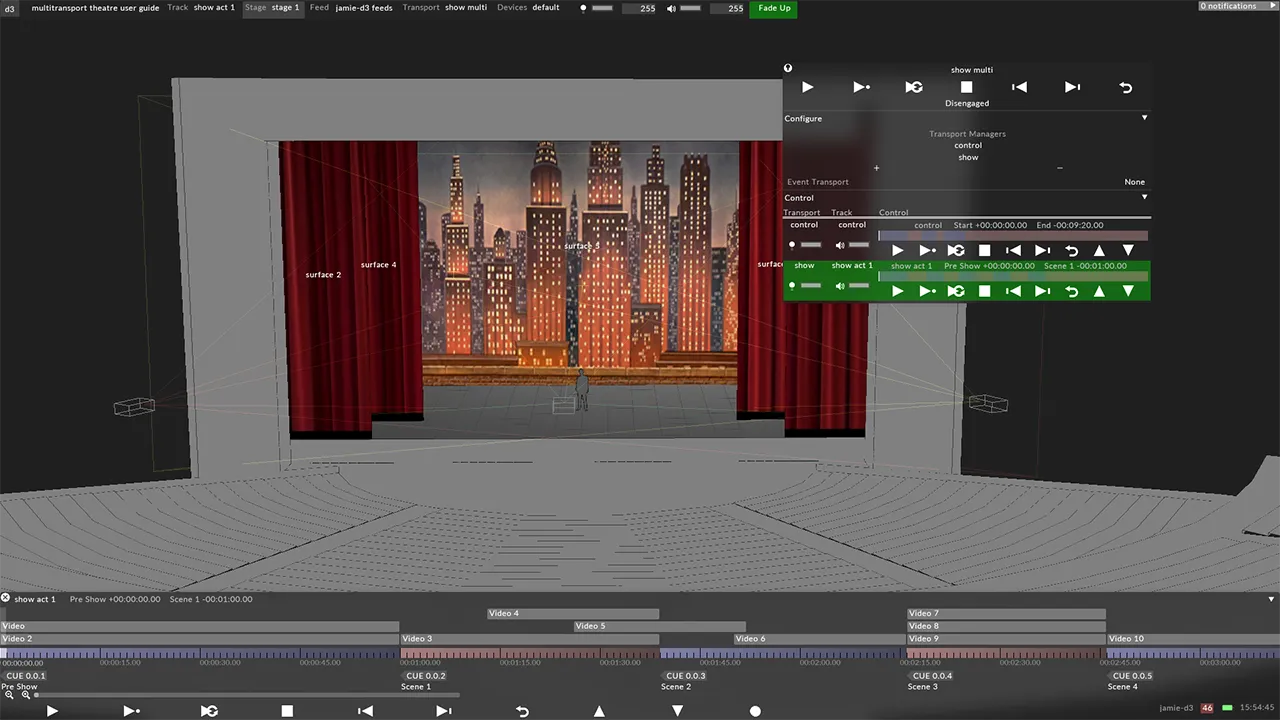Click Return to start in show multi panel
The width and height of the screenshot is (1280, 720).
pyautogui.click(x=1125, y=87)
